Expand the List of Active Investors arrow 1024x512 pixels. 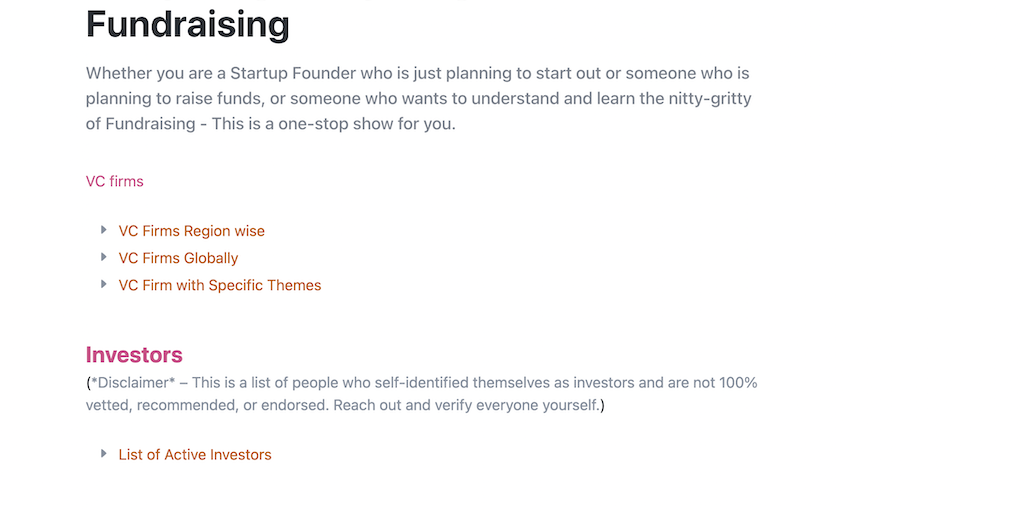click(x=103, y=453)
